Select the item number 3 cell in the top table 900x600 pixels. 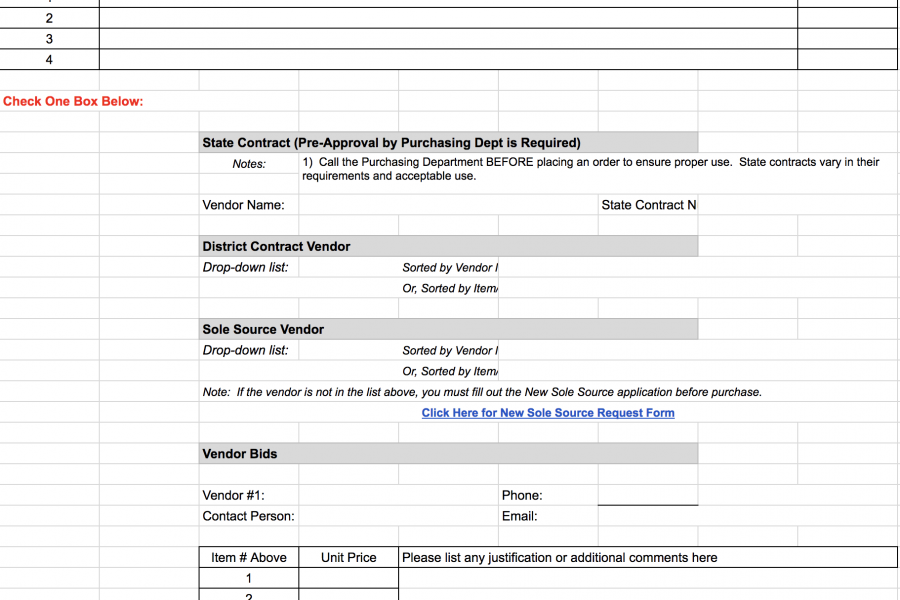point(49,39)
